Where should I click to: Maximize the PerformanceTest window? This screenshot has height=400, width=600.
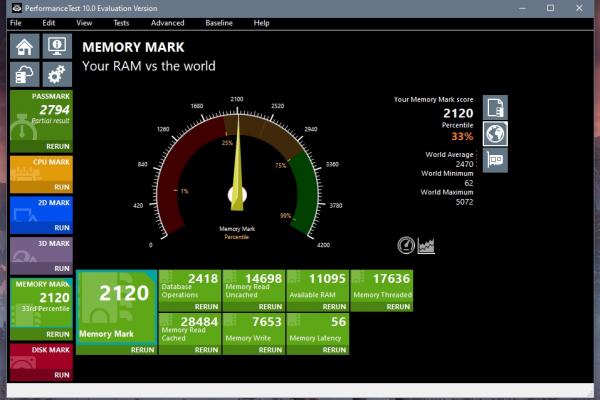click(x=550, y=8)
